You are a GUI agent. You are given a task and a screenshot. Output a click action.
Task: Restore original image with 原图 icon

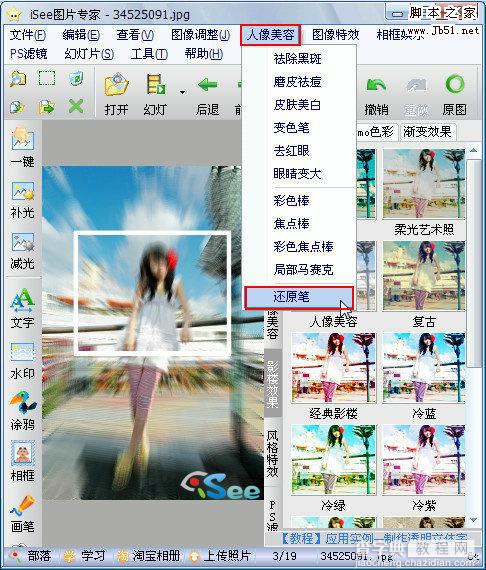point(455,95)
